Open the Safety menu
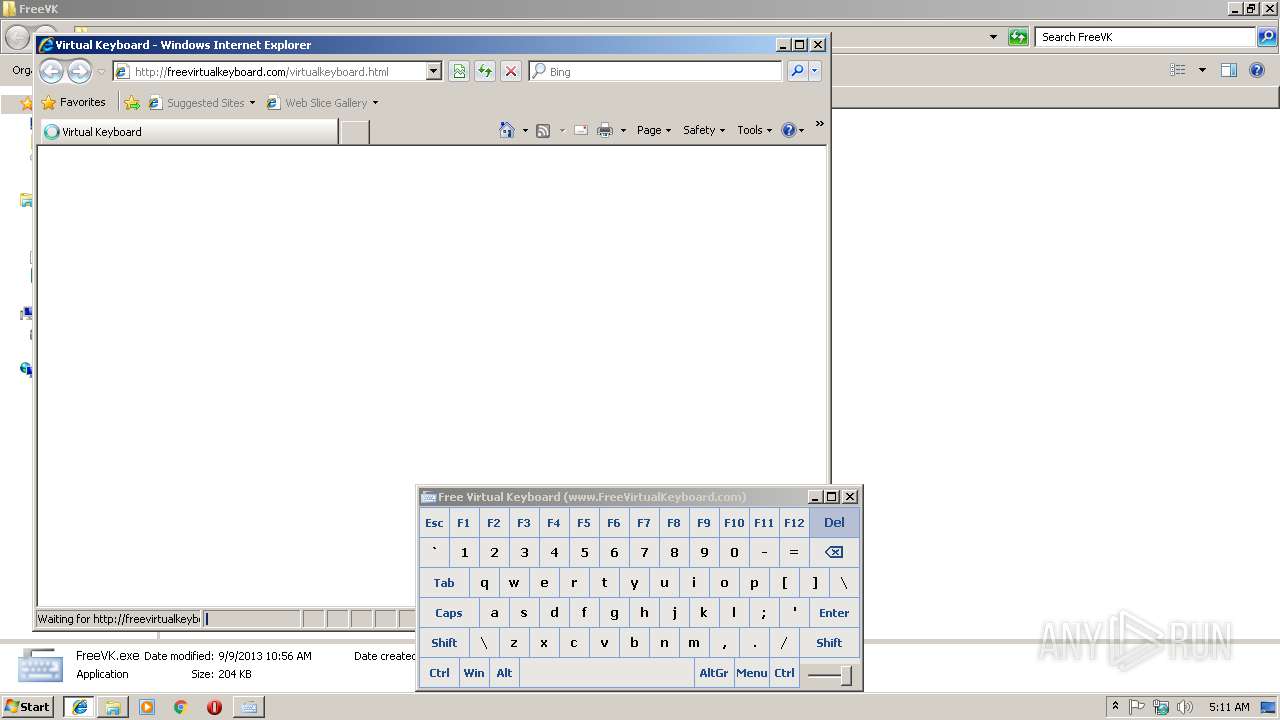The image size is (1280, 720). pyautogui.click(x=704, y=130)
